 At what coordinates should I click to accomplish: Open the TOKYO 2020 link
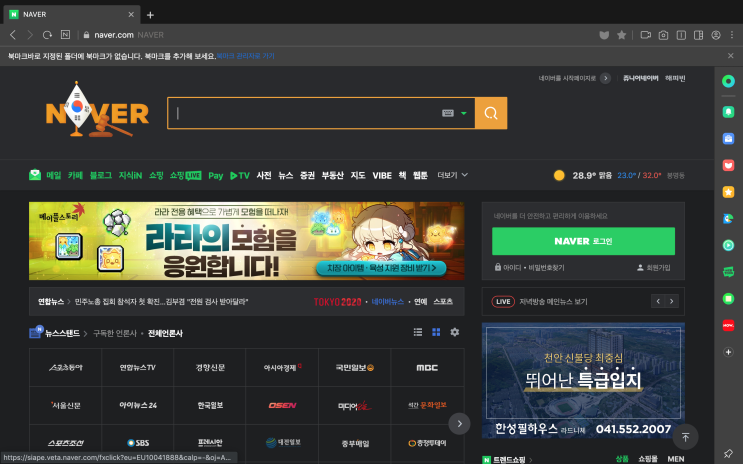tap(337, 302)
